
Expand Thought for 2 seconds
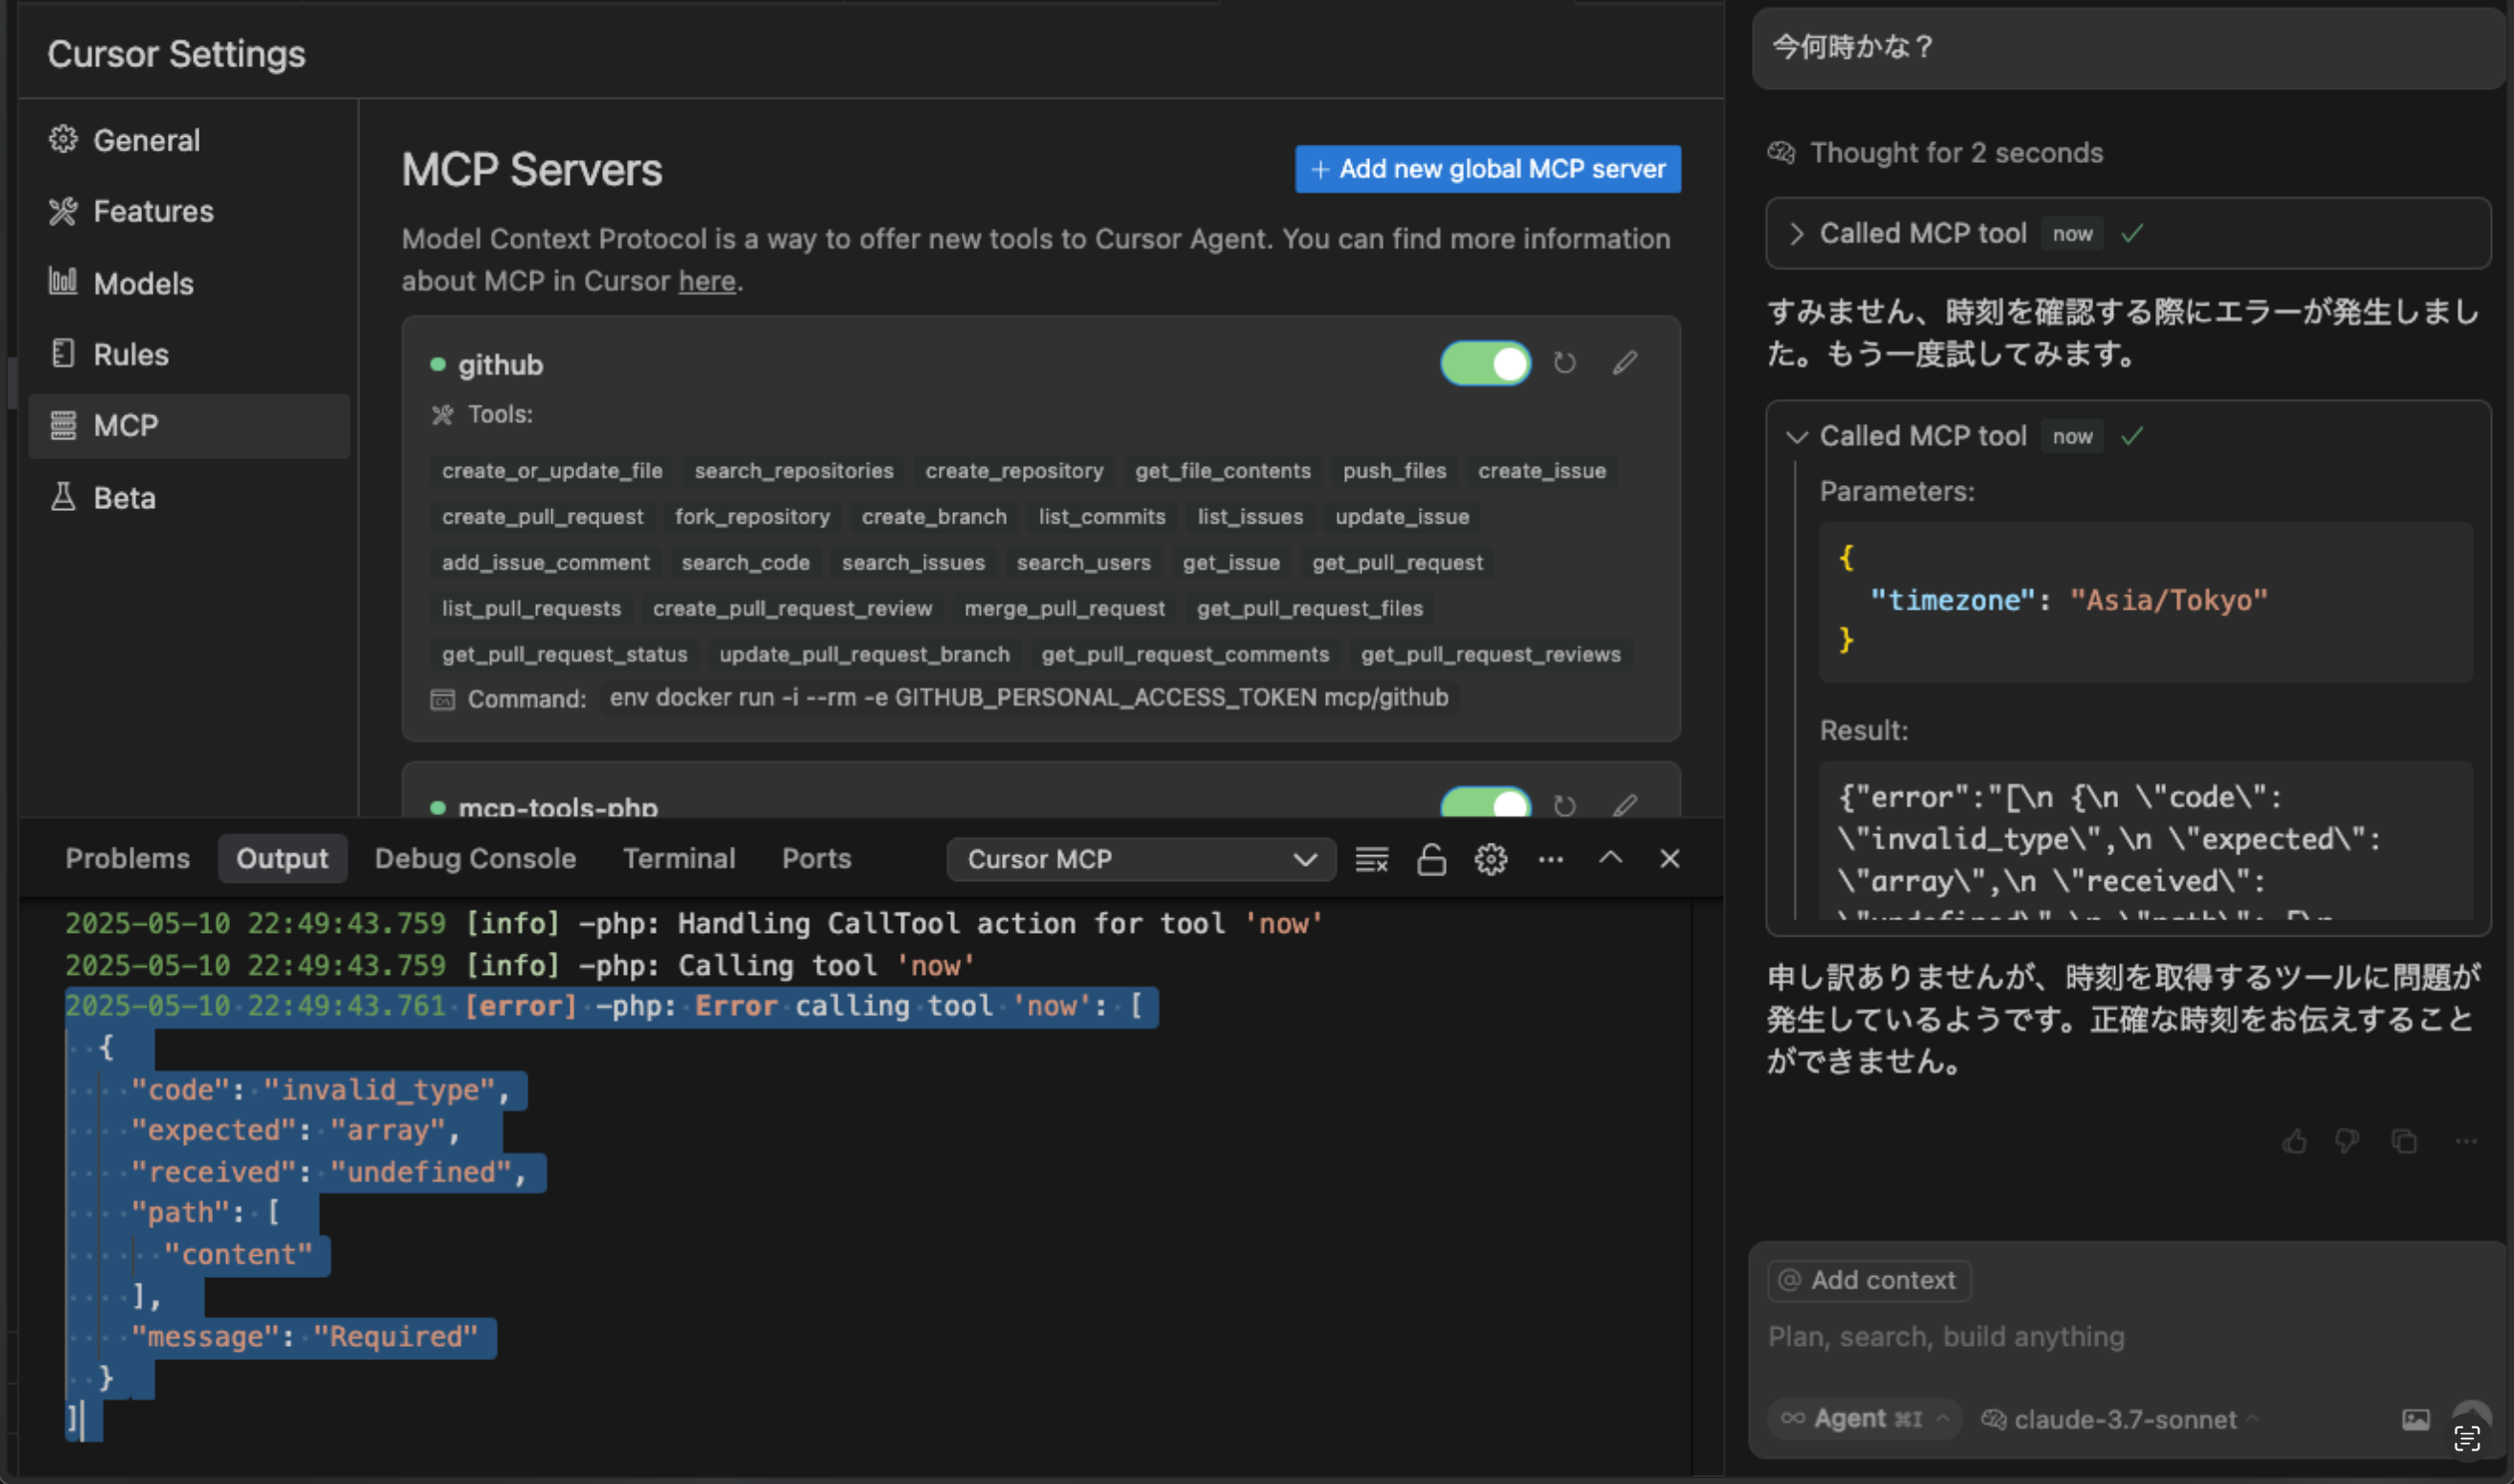[x=1935, y=153]
